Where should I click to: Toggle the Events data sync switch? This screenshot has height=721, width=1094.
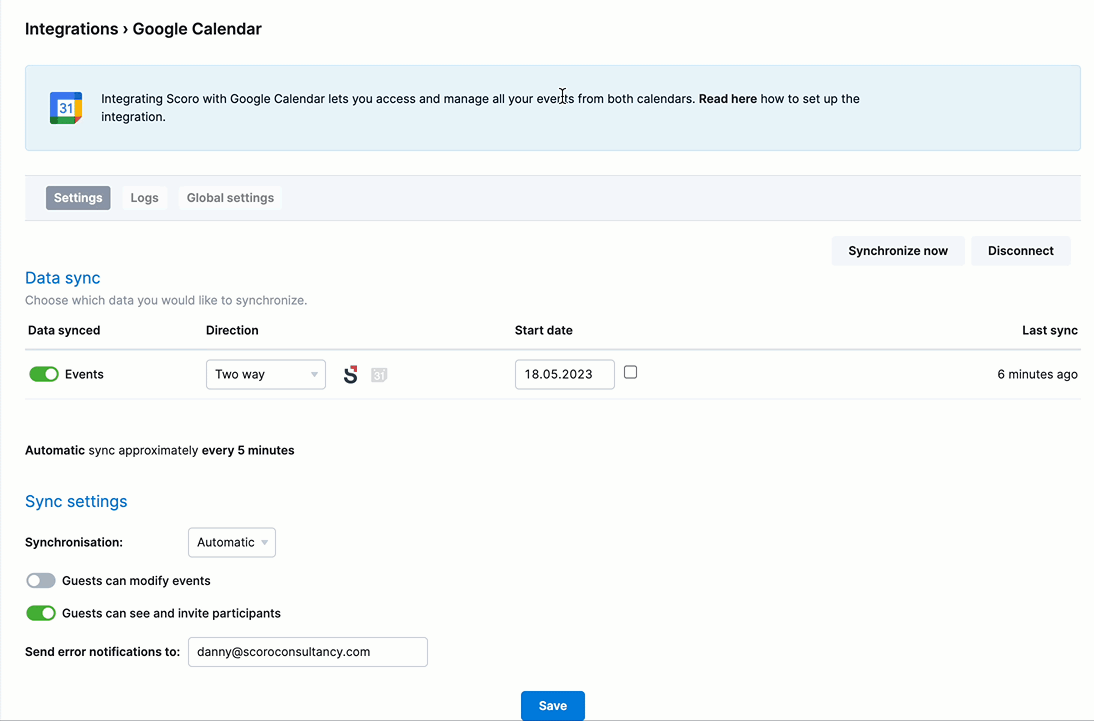(x=44, y=374)
